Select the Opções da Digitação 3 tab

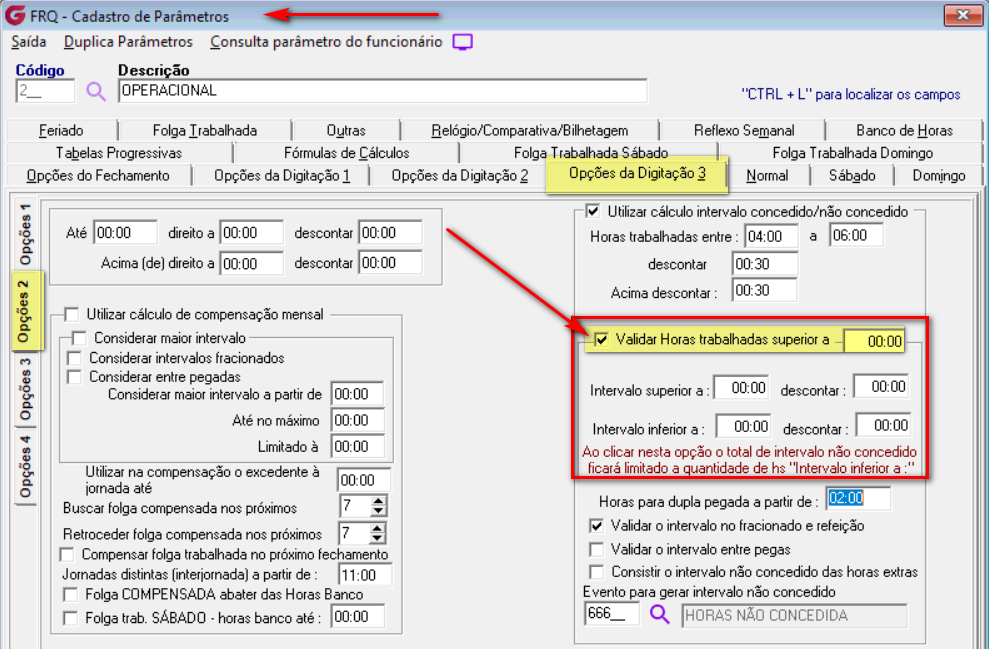[x=637, y=173]
